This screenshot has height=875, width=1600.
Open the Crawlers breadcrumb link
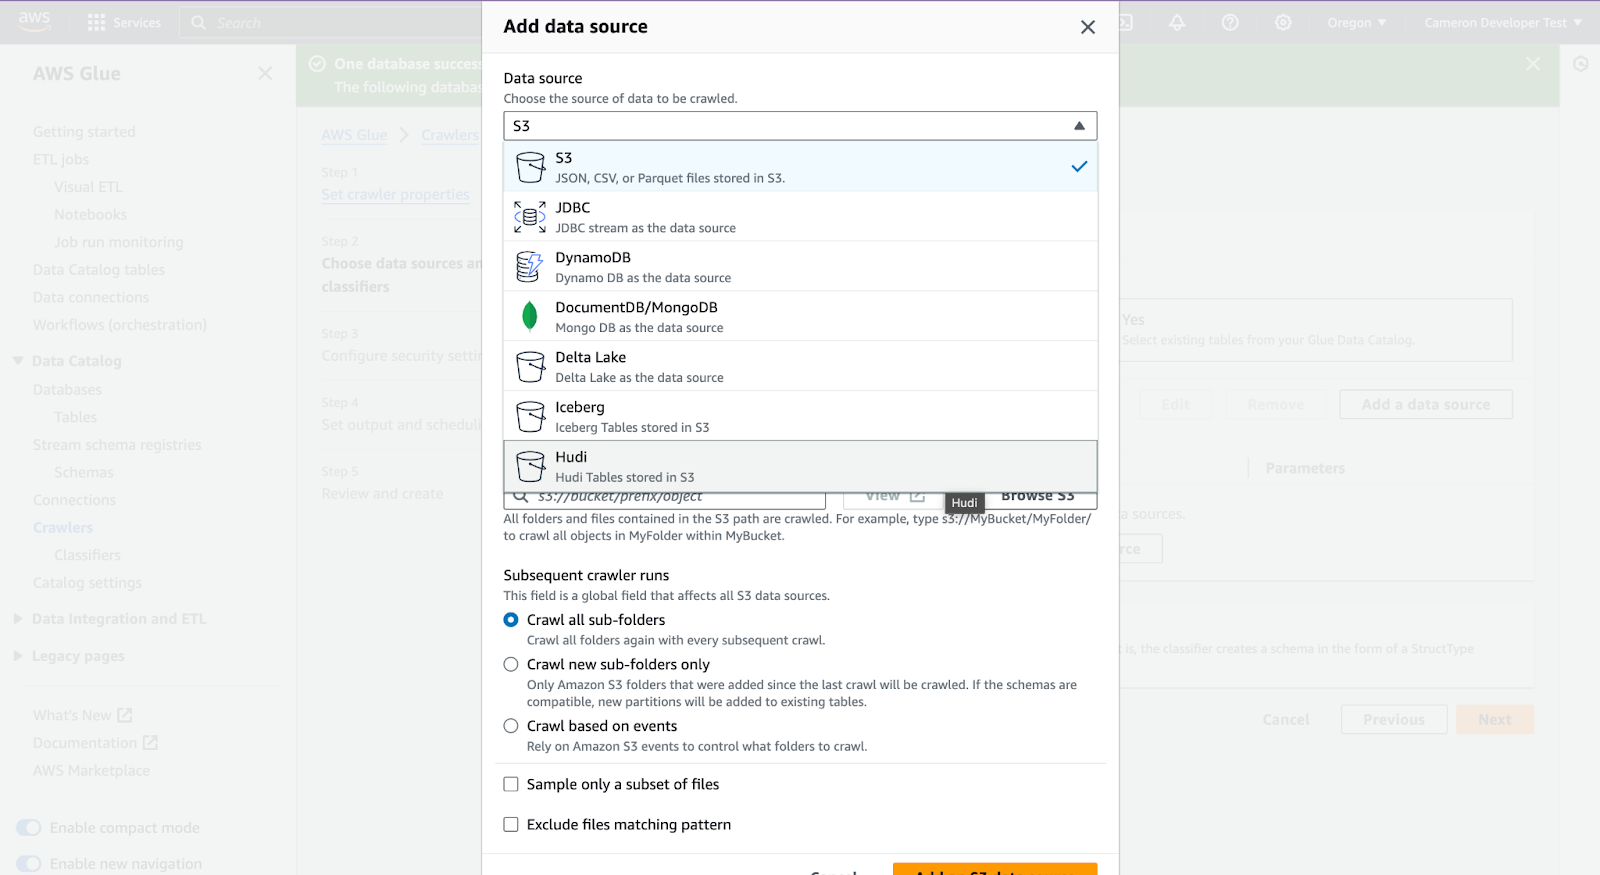pos(450,135)
